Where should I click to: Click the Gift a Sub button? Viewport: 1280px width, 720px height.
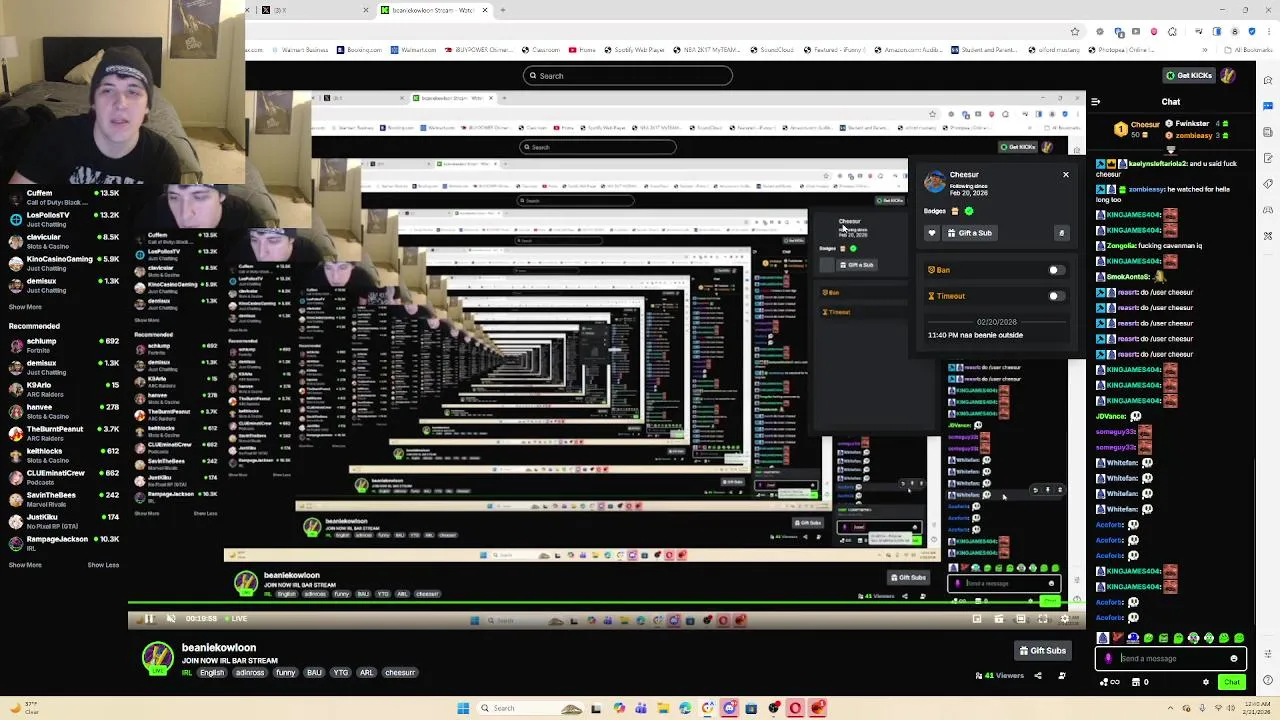(970, 233)
